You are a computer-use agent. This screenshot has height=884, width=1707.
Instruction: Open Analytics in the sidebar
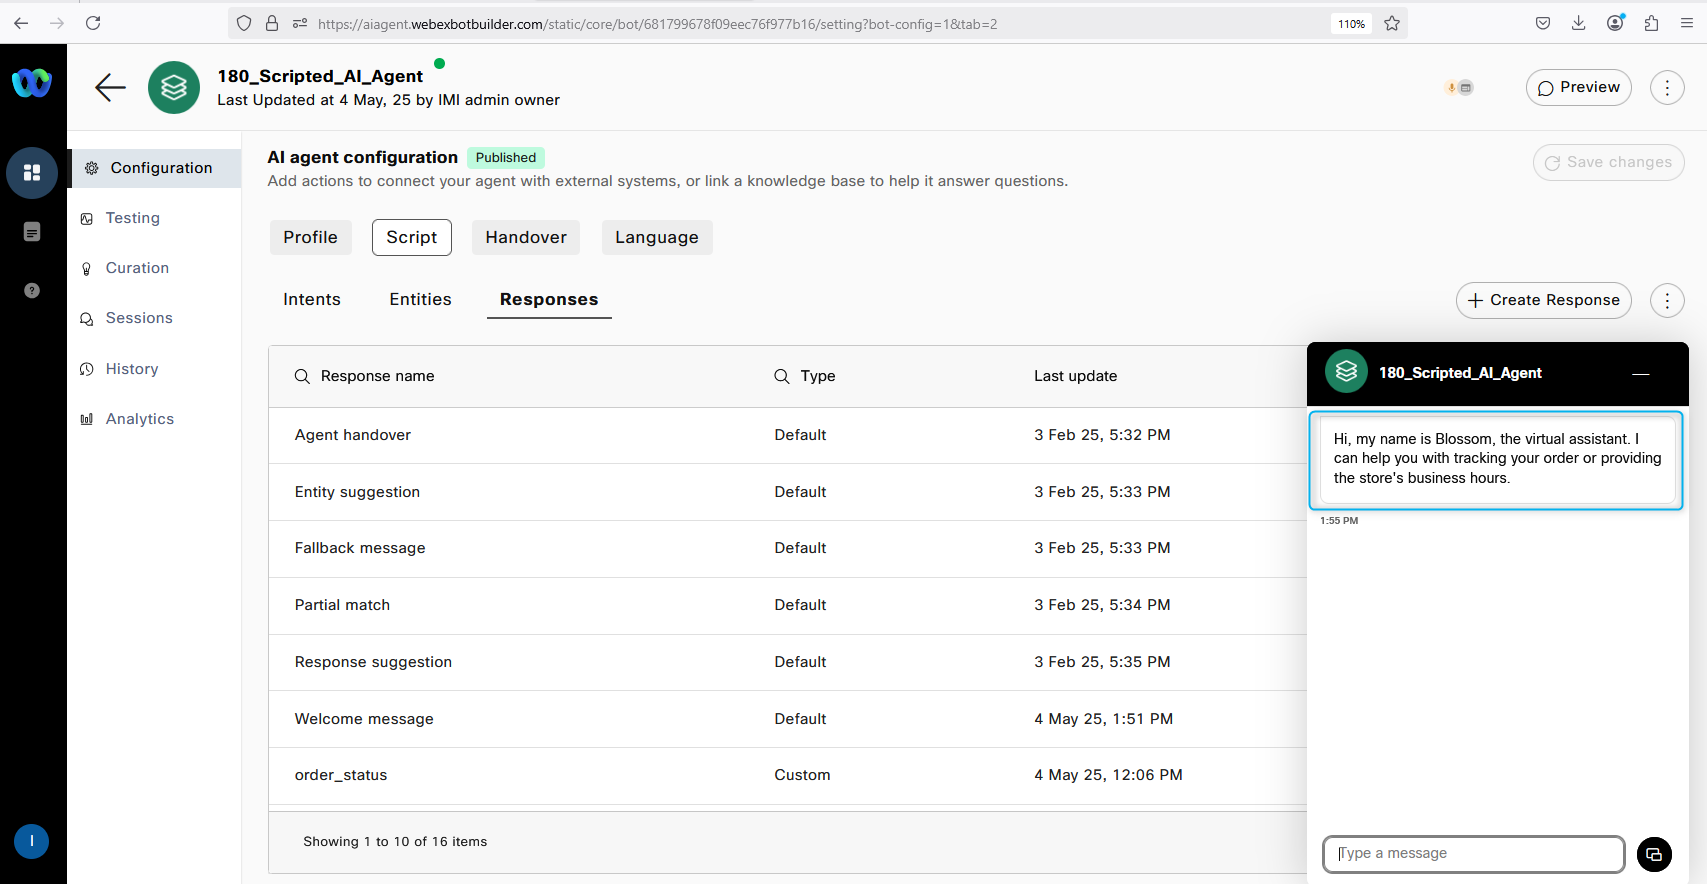[140, 419]
